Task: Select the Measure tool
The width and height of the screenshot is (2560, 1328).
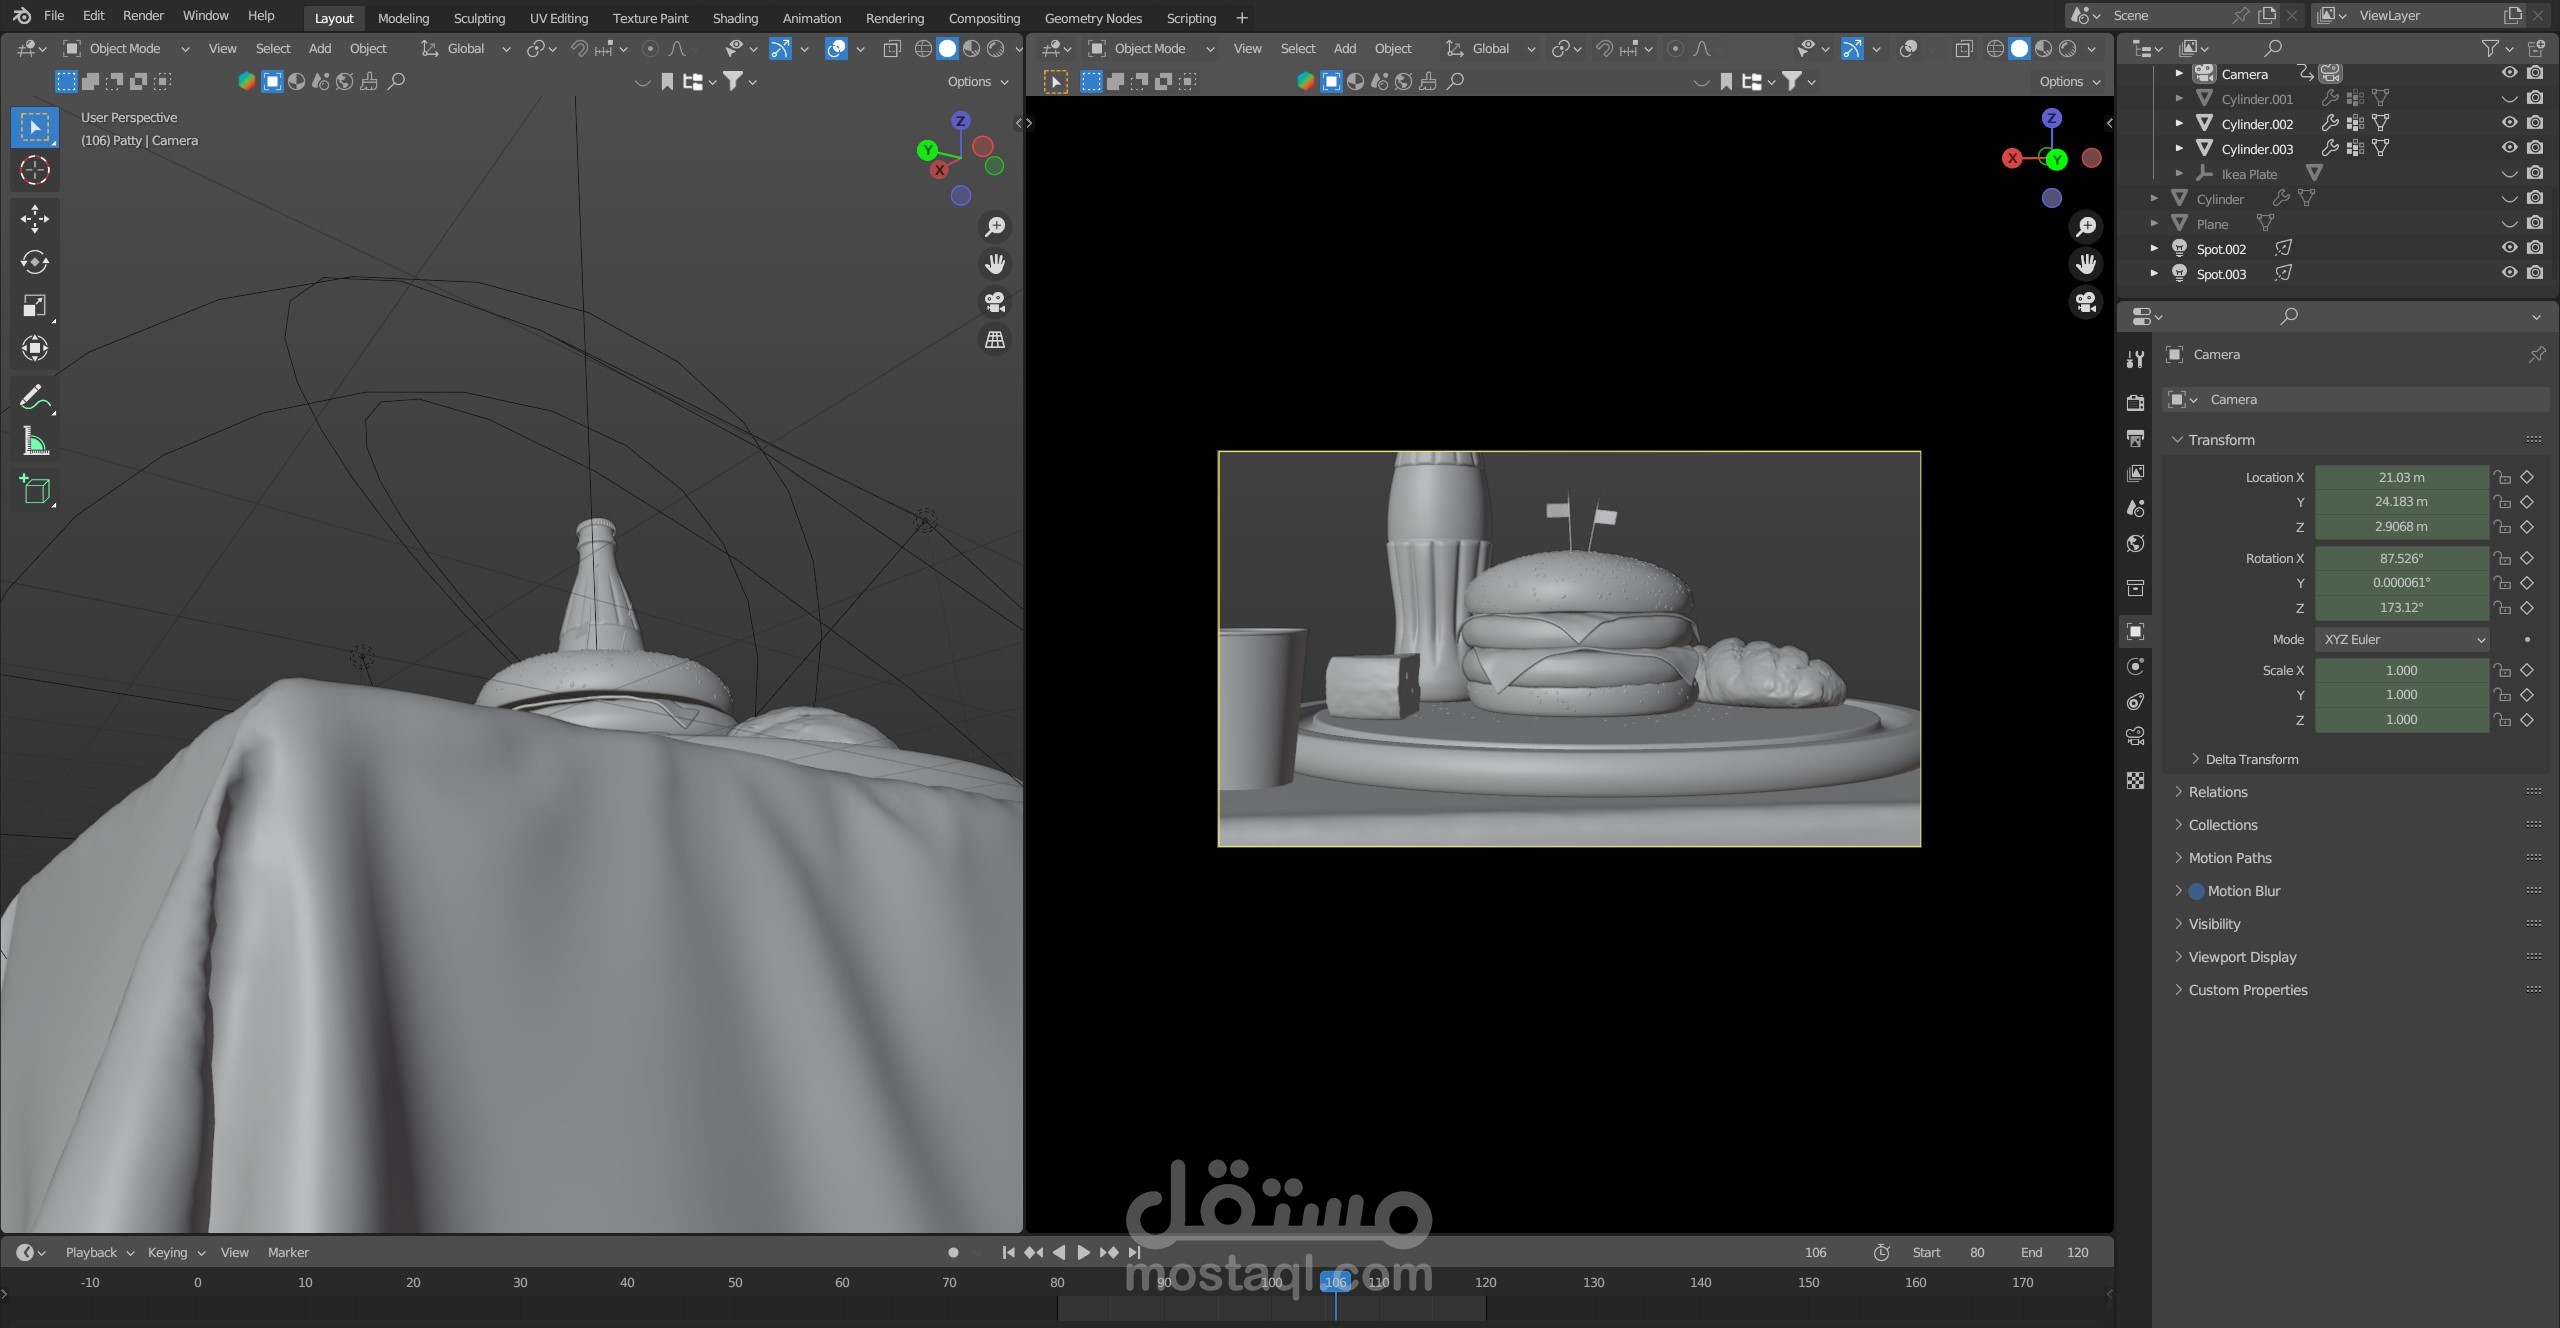Action: pos(35,441)
